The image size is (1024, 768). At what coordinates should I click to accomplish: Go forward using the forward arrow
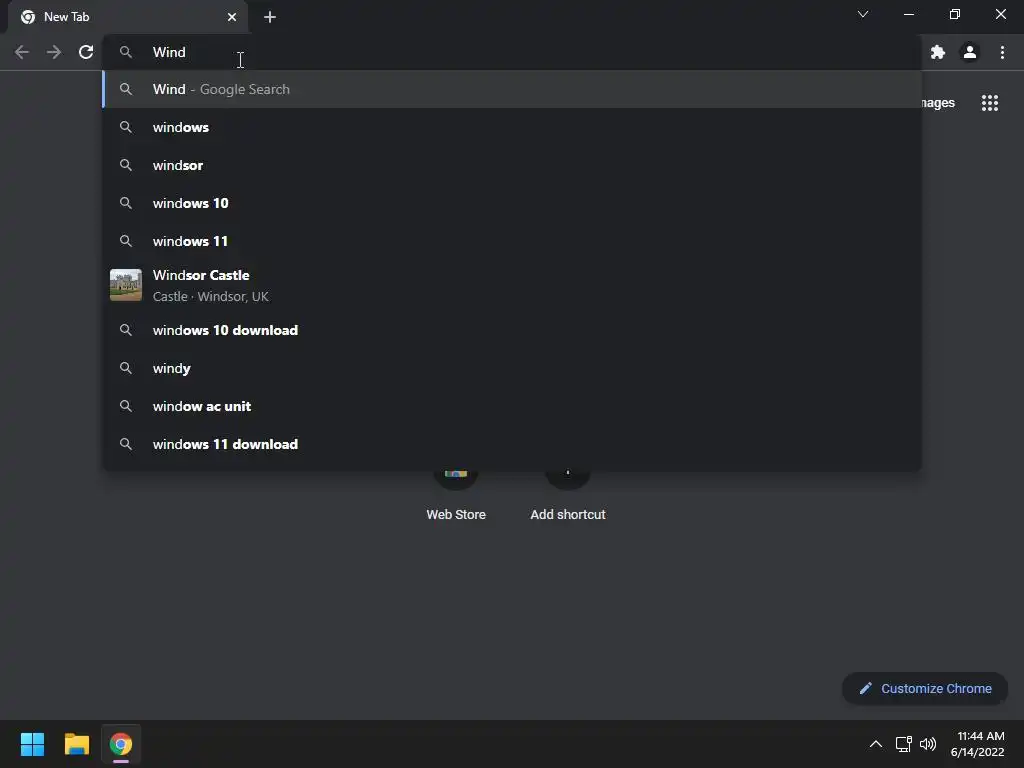54,52
